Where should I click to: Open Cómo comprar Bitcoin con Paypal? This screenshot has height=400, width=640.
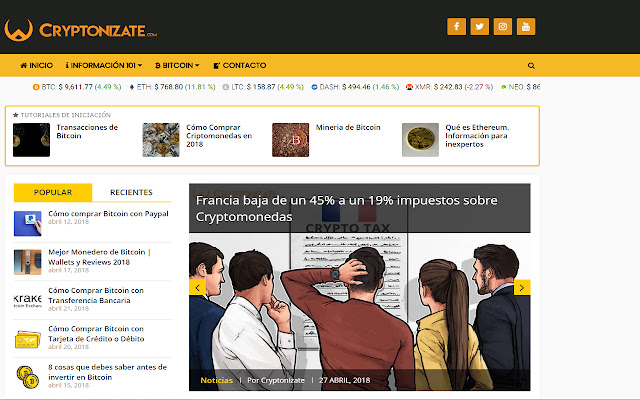[108, 213]
